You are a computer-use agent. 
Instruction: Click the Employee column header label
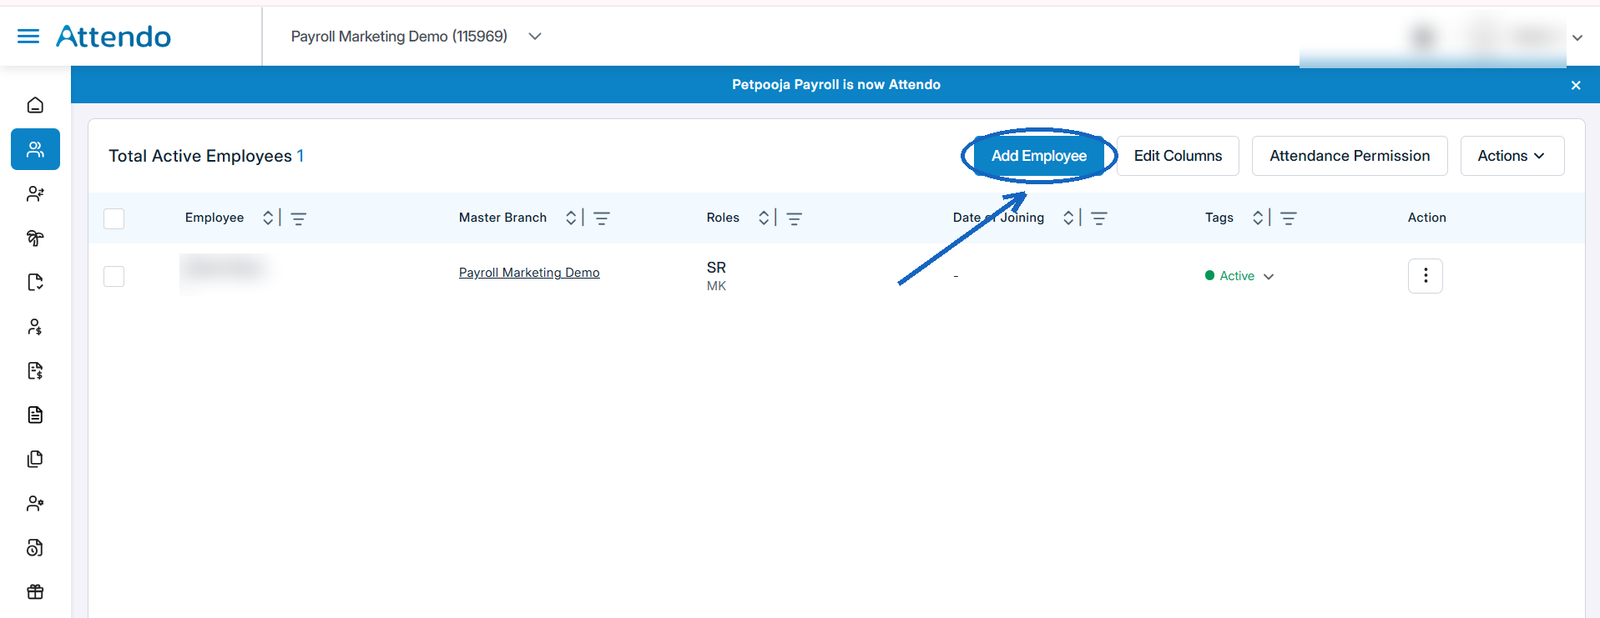tap(214, 217)
